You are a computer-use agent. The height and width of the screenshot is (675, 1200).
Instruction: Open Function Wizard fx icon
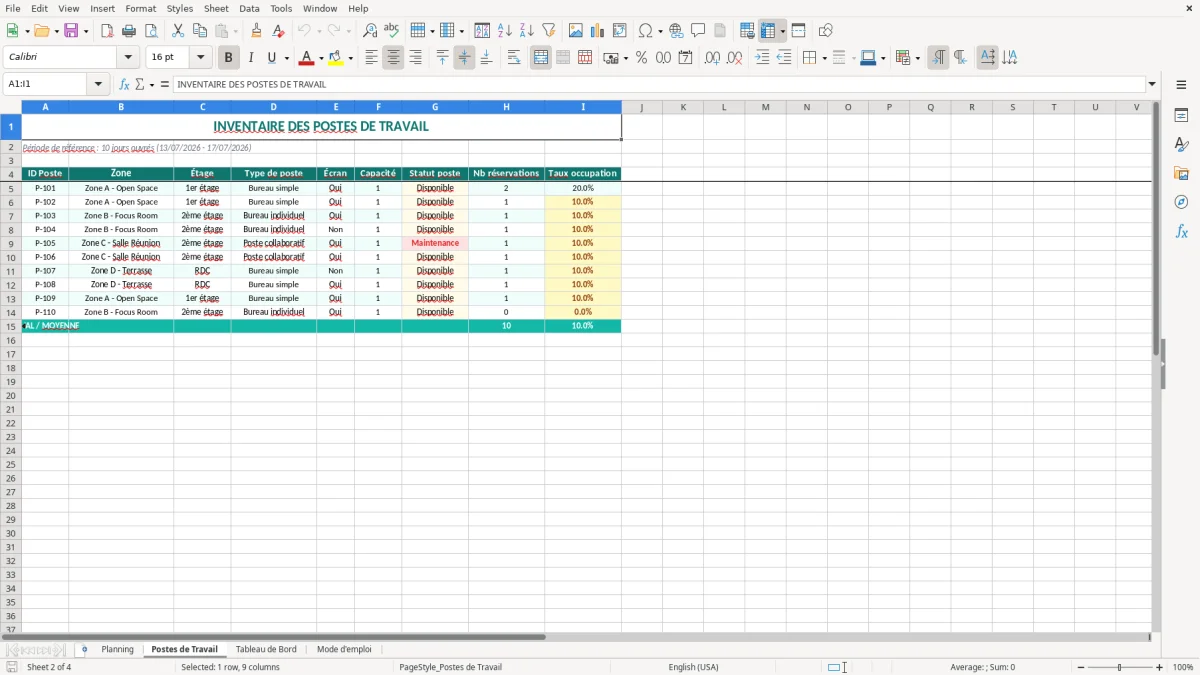tap(125, 84)
